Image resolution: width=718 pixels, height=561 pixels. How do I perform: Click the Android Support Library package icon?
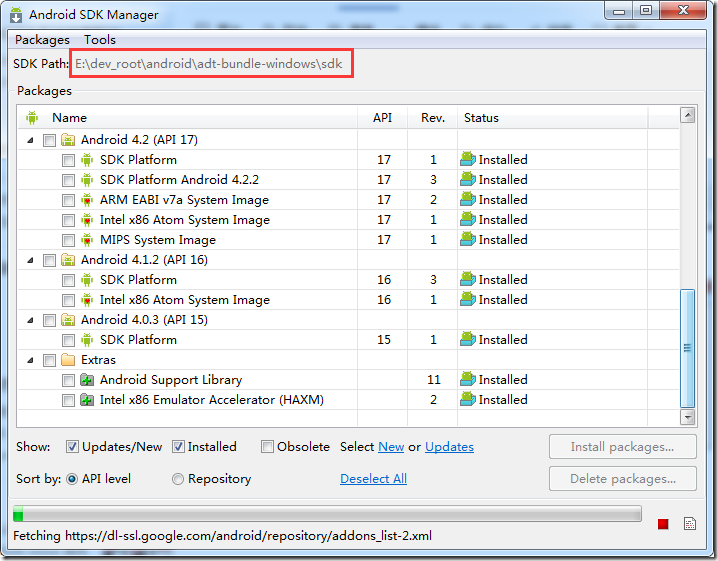click(x=87, y=380)
